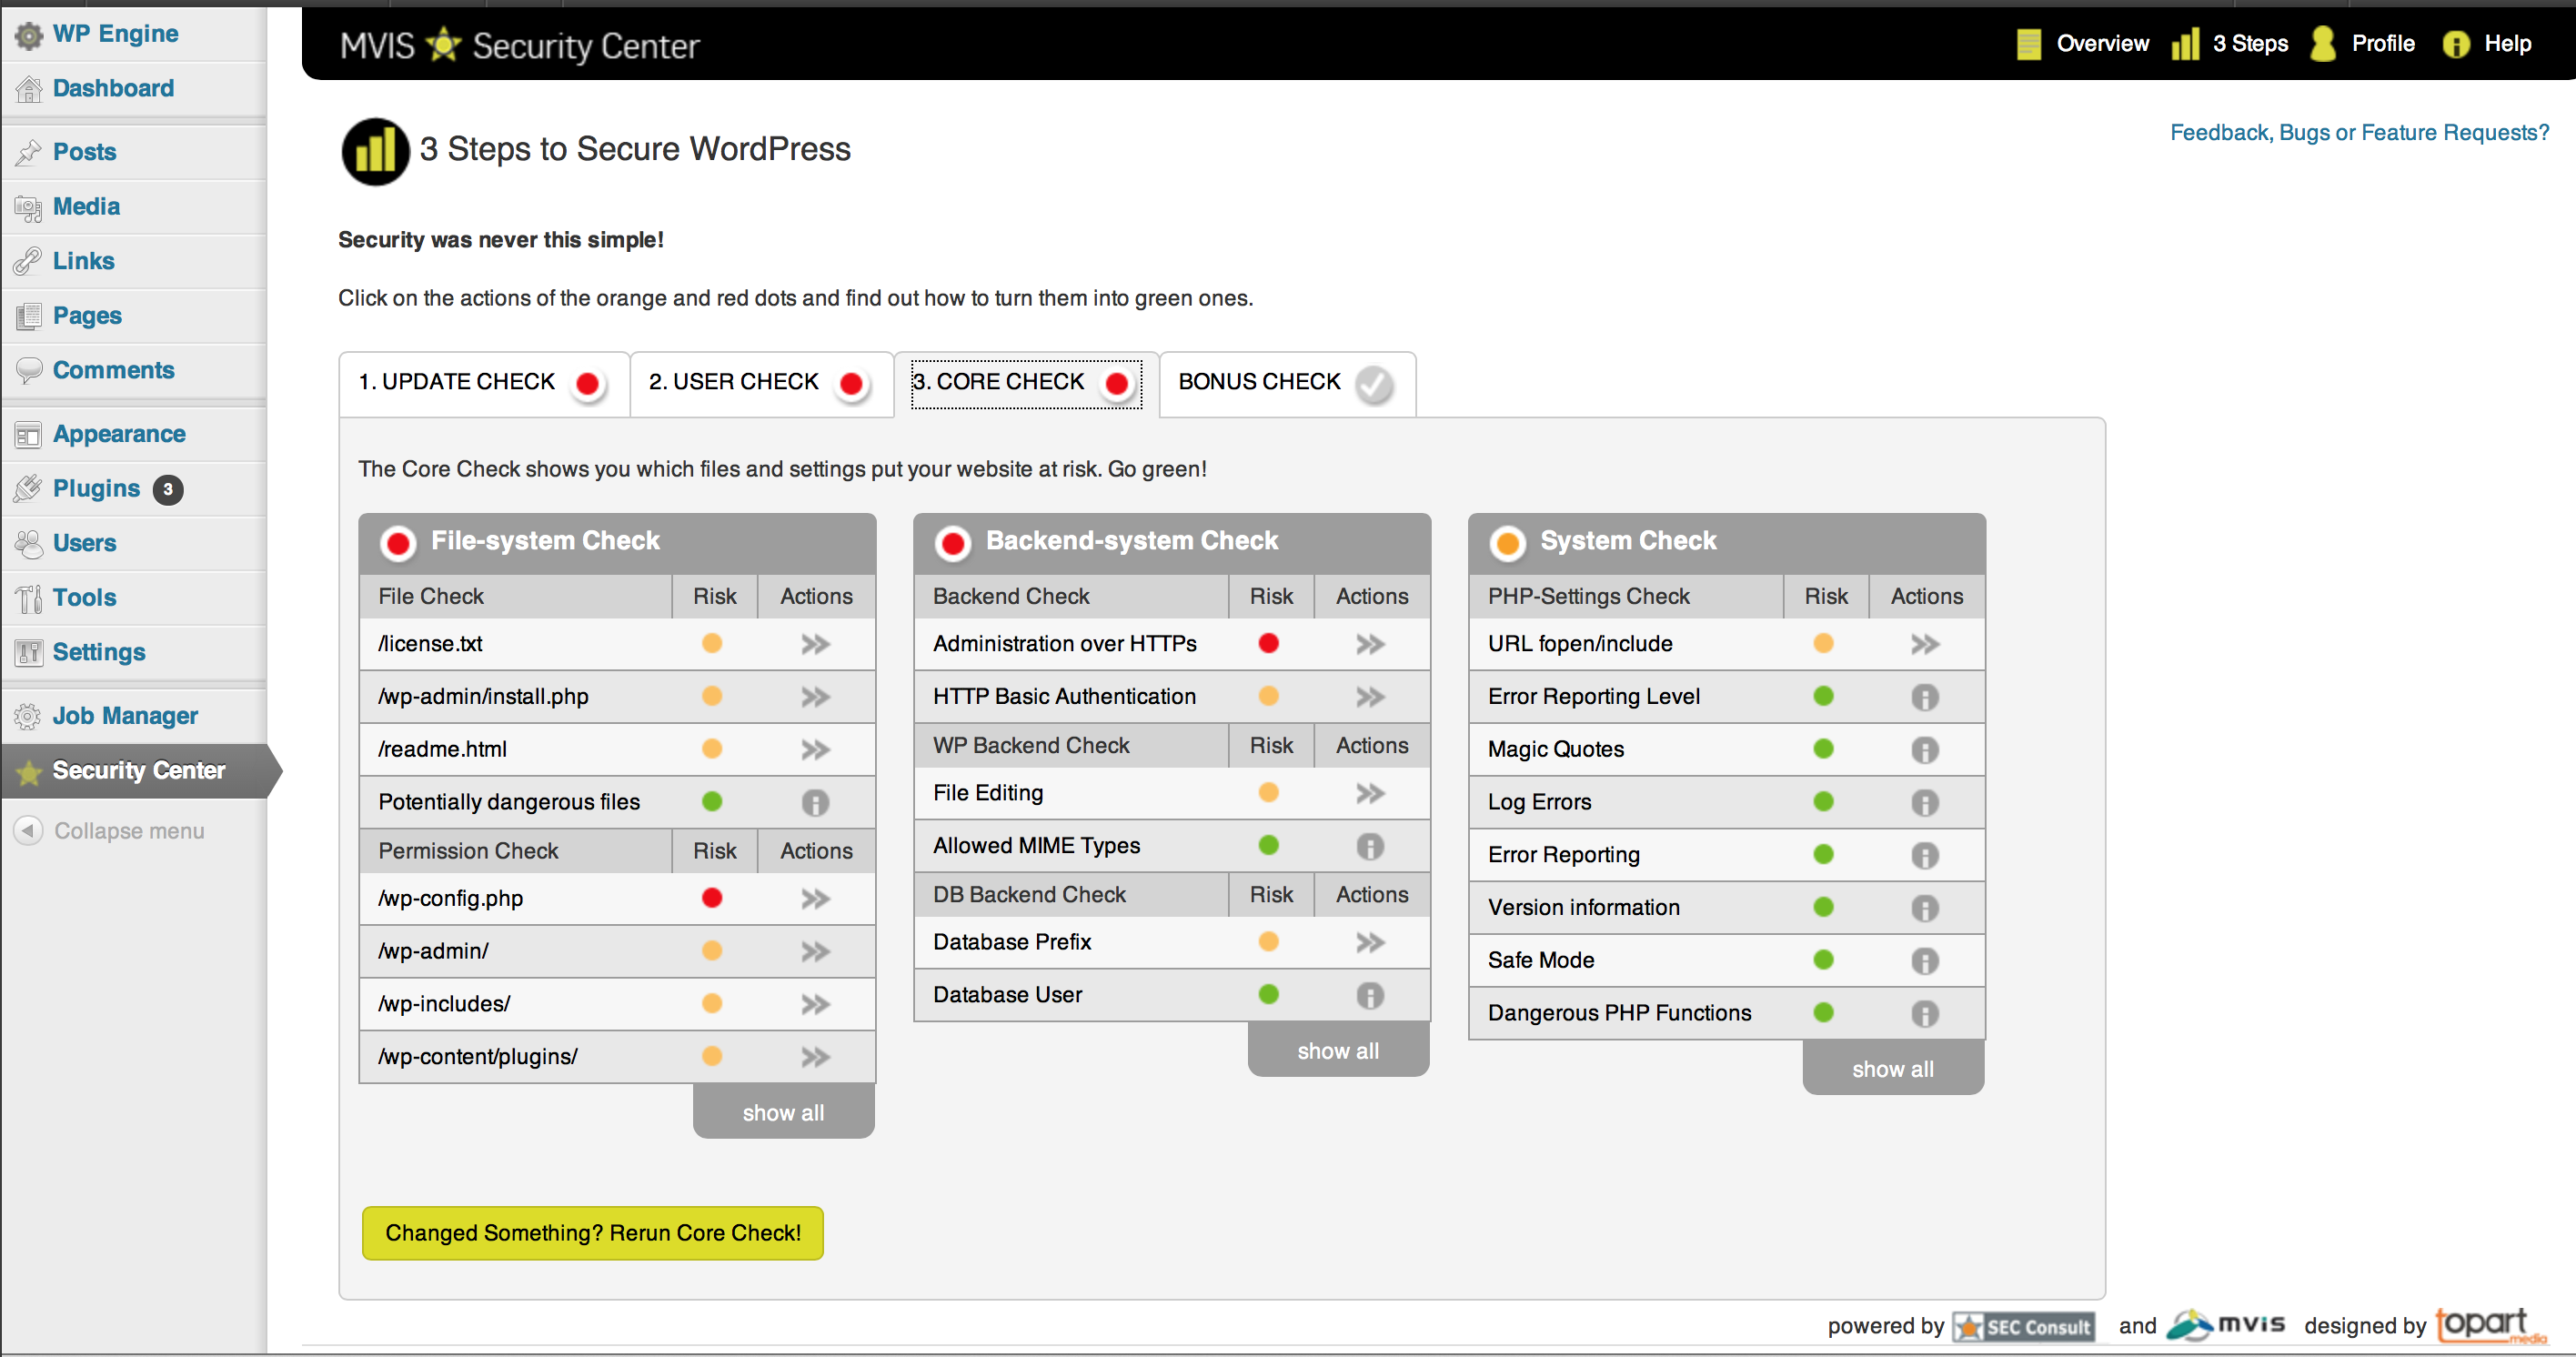2576x1357 pixels.
Task: Open info icon for Allowed MIME Types
Action: click(1370, 847)
